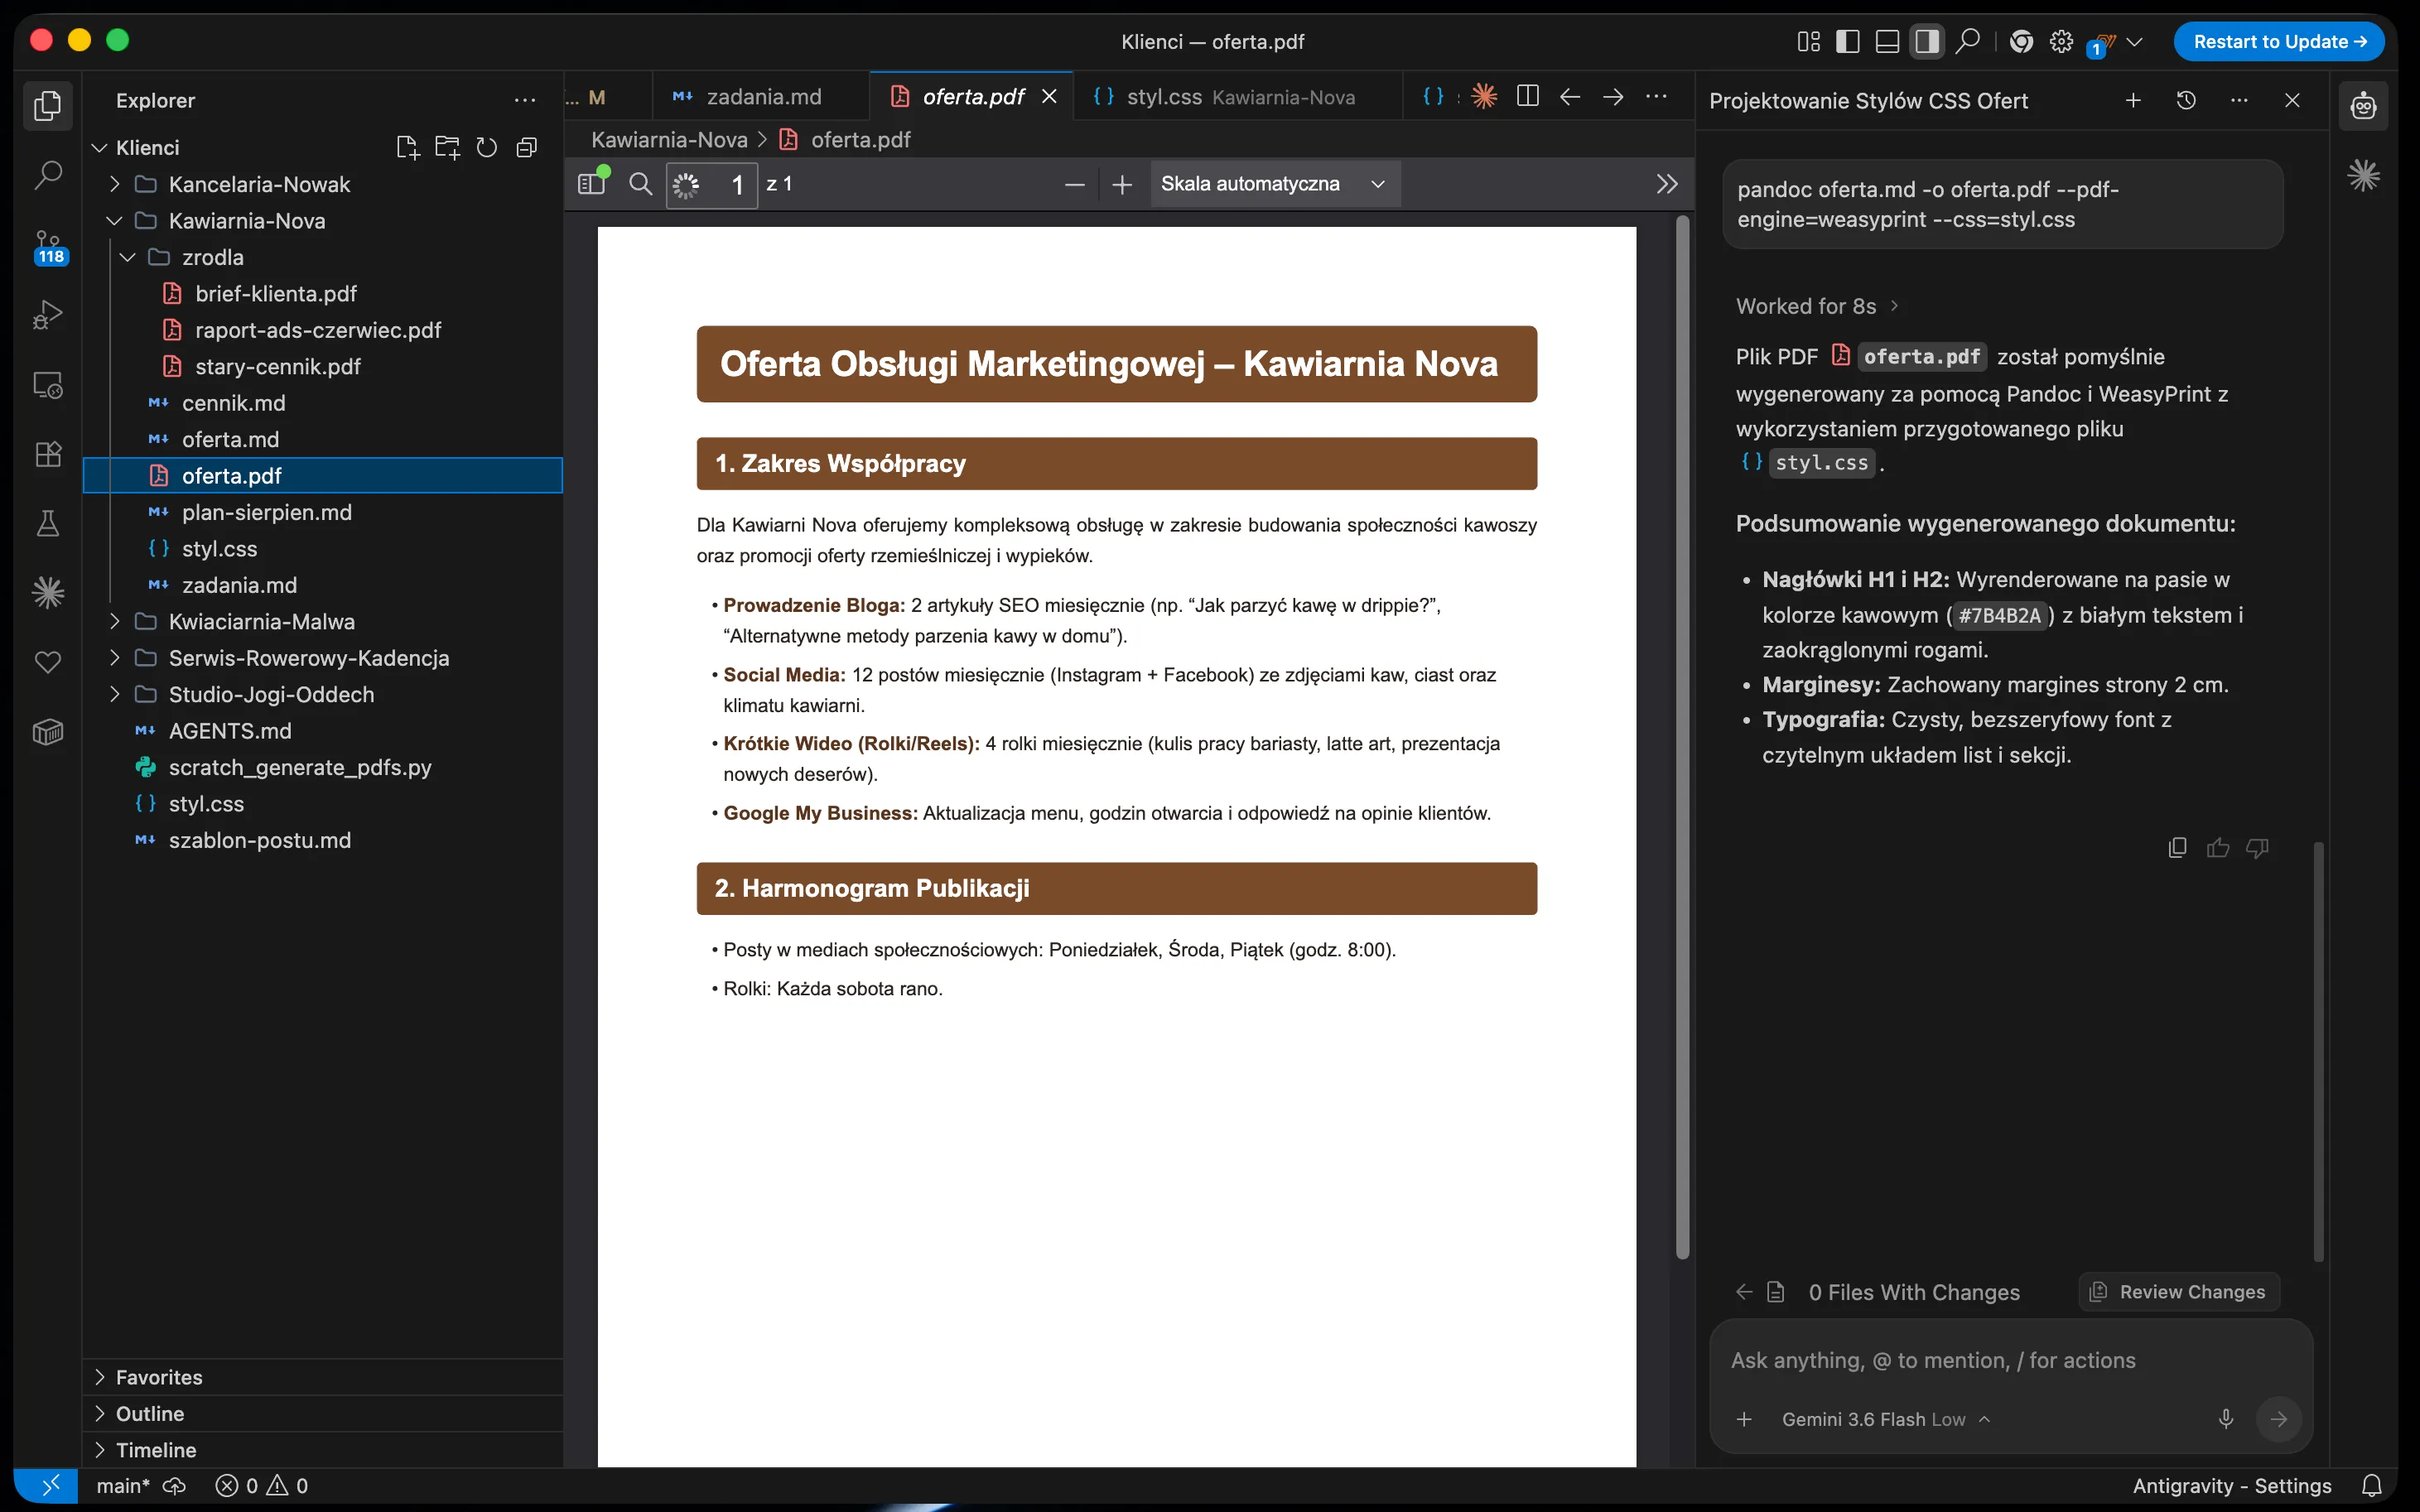The image size is (2420, 1512).
Task: Click the Claude starburst icon in activity bar
Action: (x=47, y=593)
